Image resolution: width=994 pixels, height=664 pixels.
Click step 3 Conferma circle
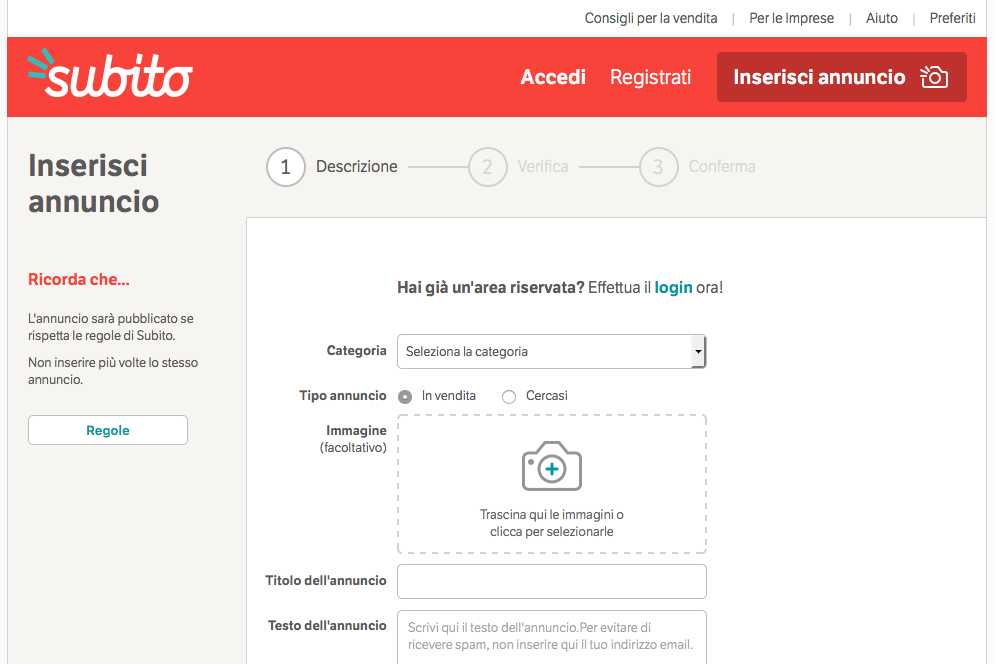(658, 167)
